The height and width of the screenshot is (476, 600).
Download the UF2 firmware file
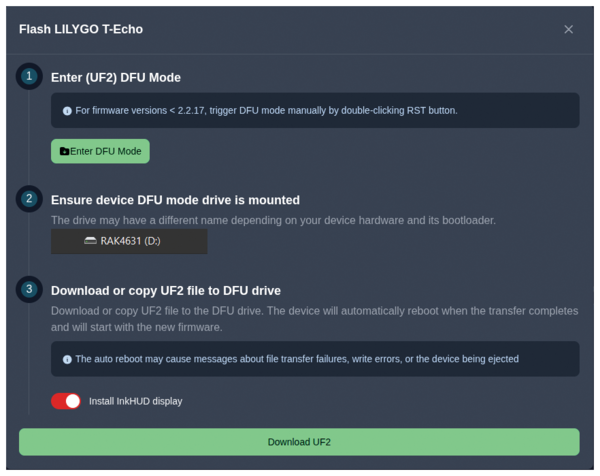299,442
